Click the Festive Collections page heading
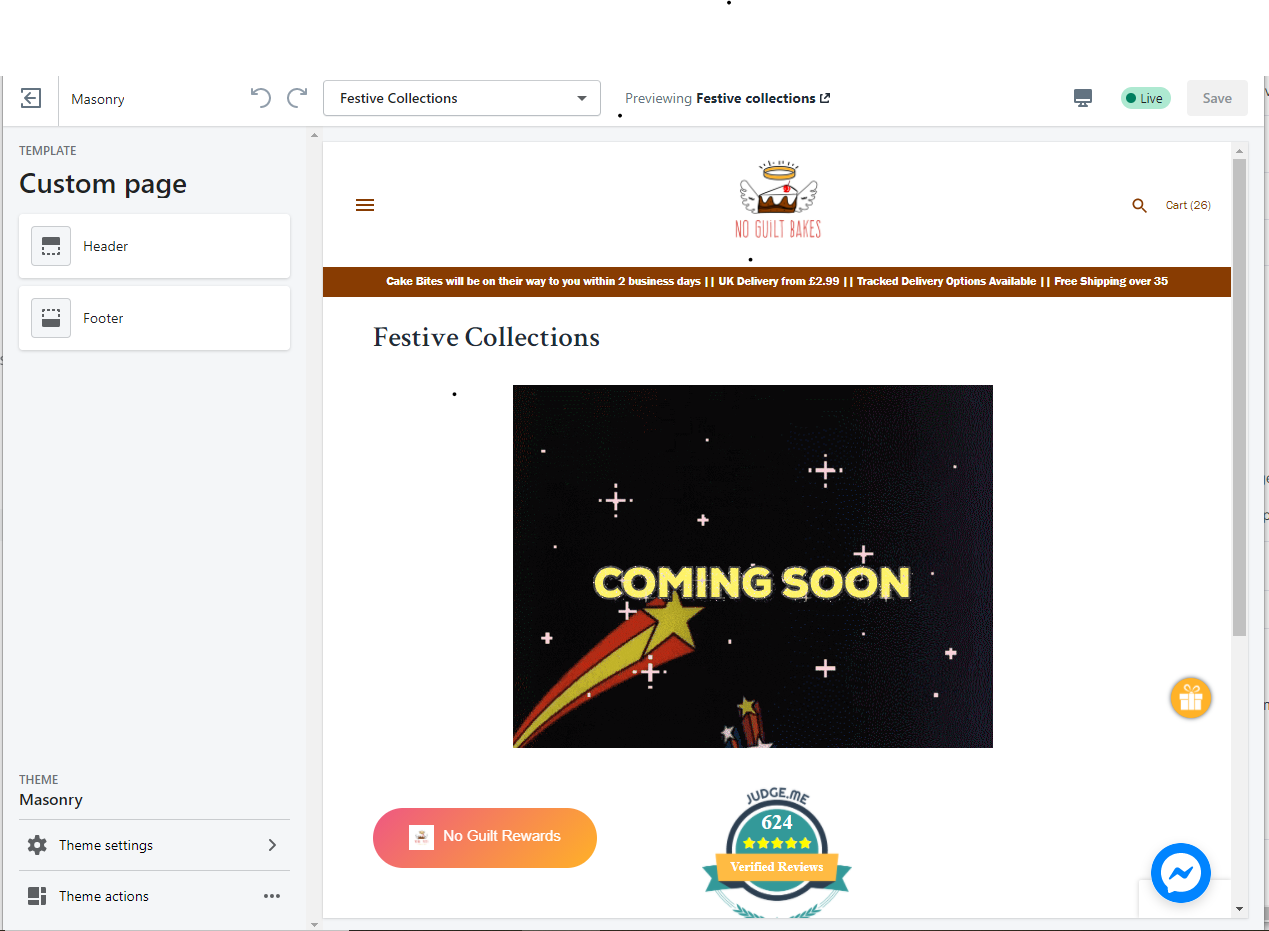This screenshot has width=1269, height=931. point(486,337)
